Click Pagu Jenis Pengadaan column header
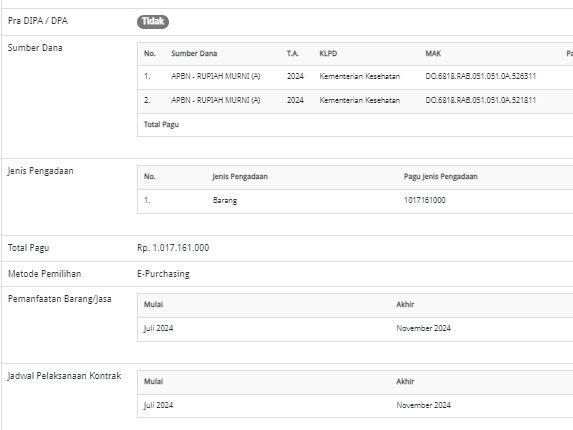Image resolution: width=573 pixels, height=430 pixels. 440,176
